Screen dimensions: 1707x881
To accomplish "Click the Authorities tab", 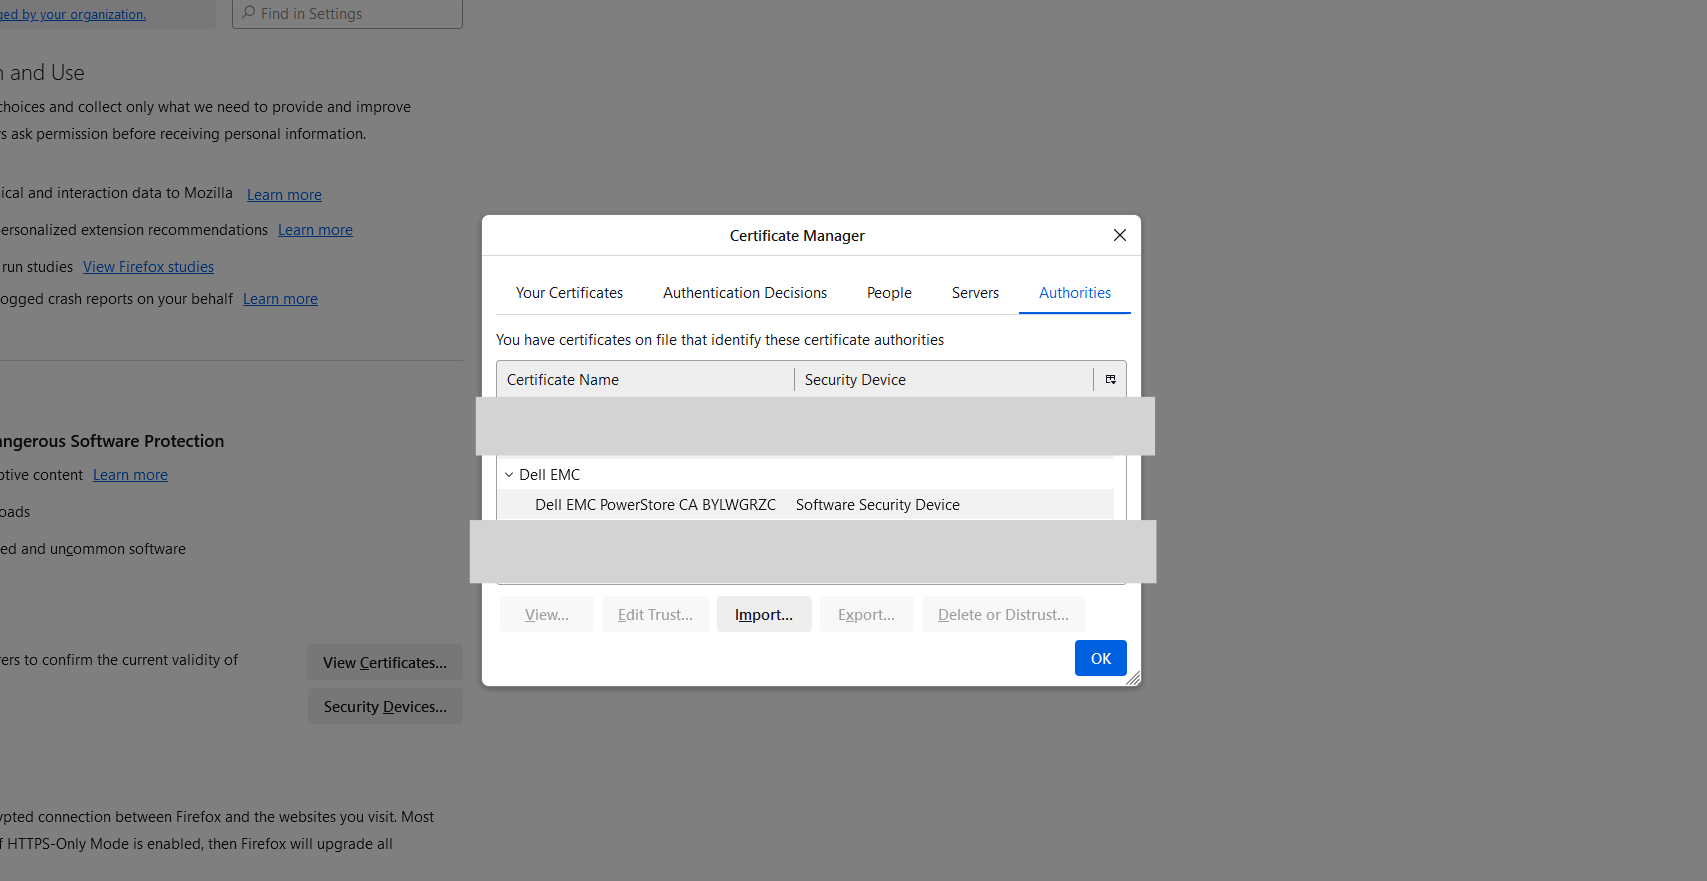I will 1075,293.
